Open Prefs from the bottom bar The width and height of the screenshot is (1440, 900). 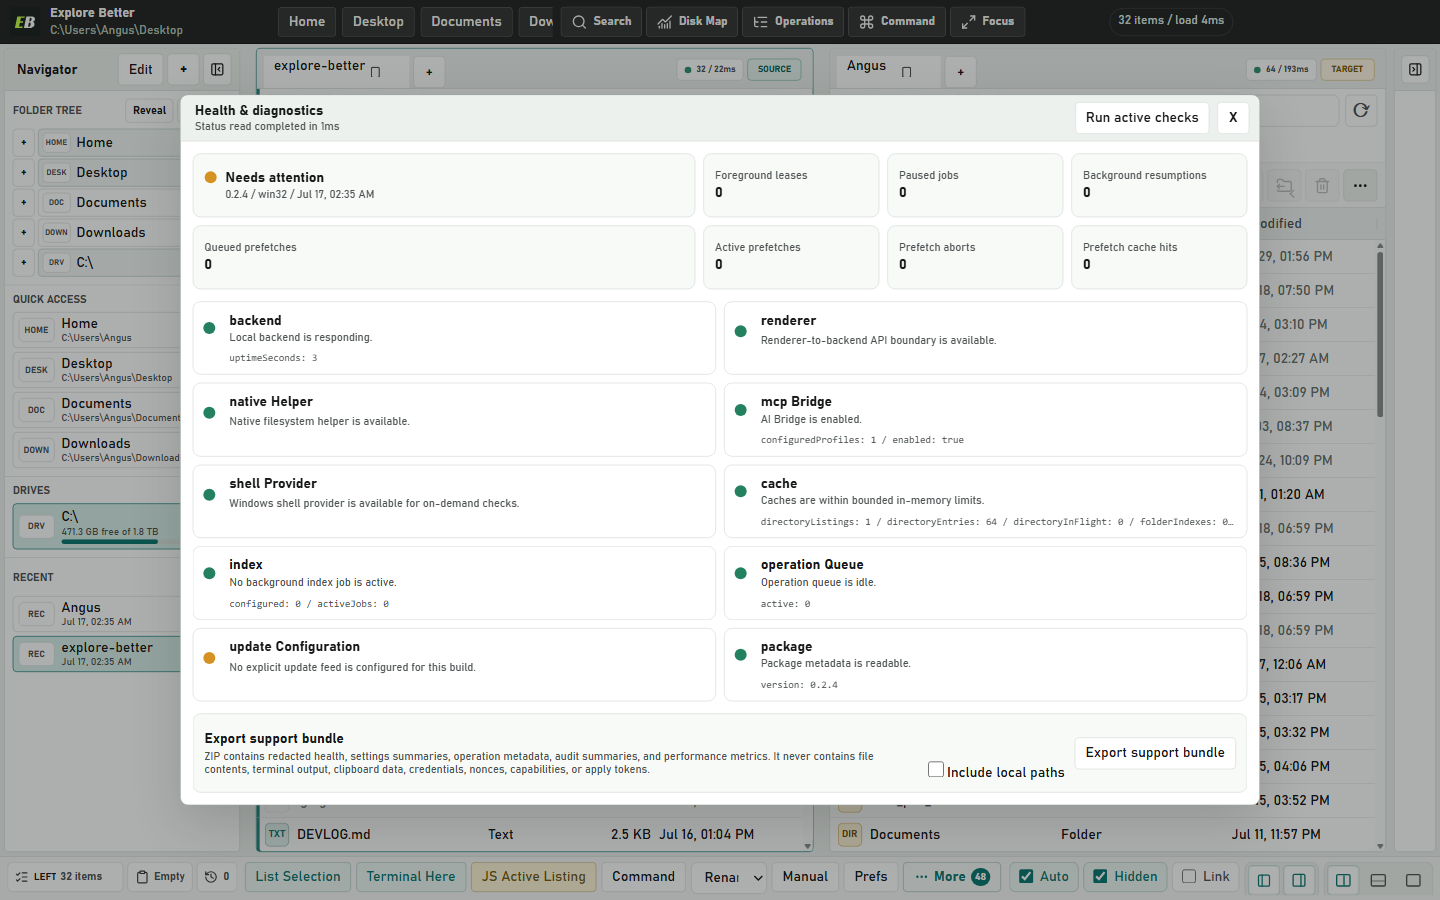(871, 877)
